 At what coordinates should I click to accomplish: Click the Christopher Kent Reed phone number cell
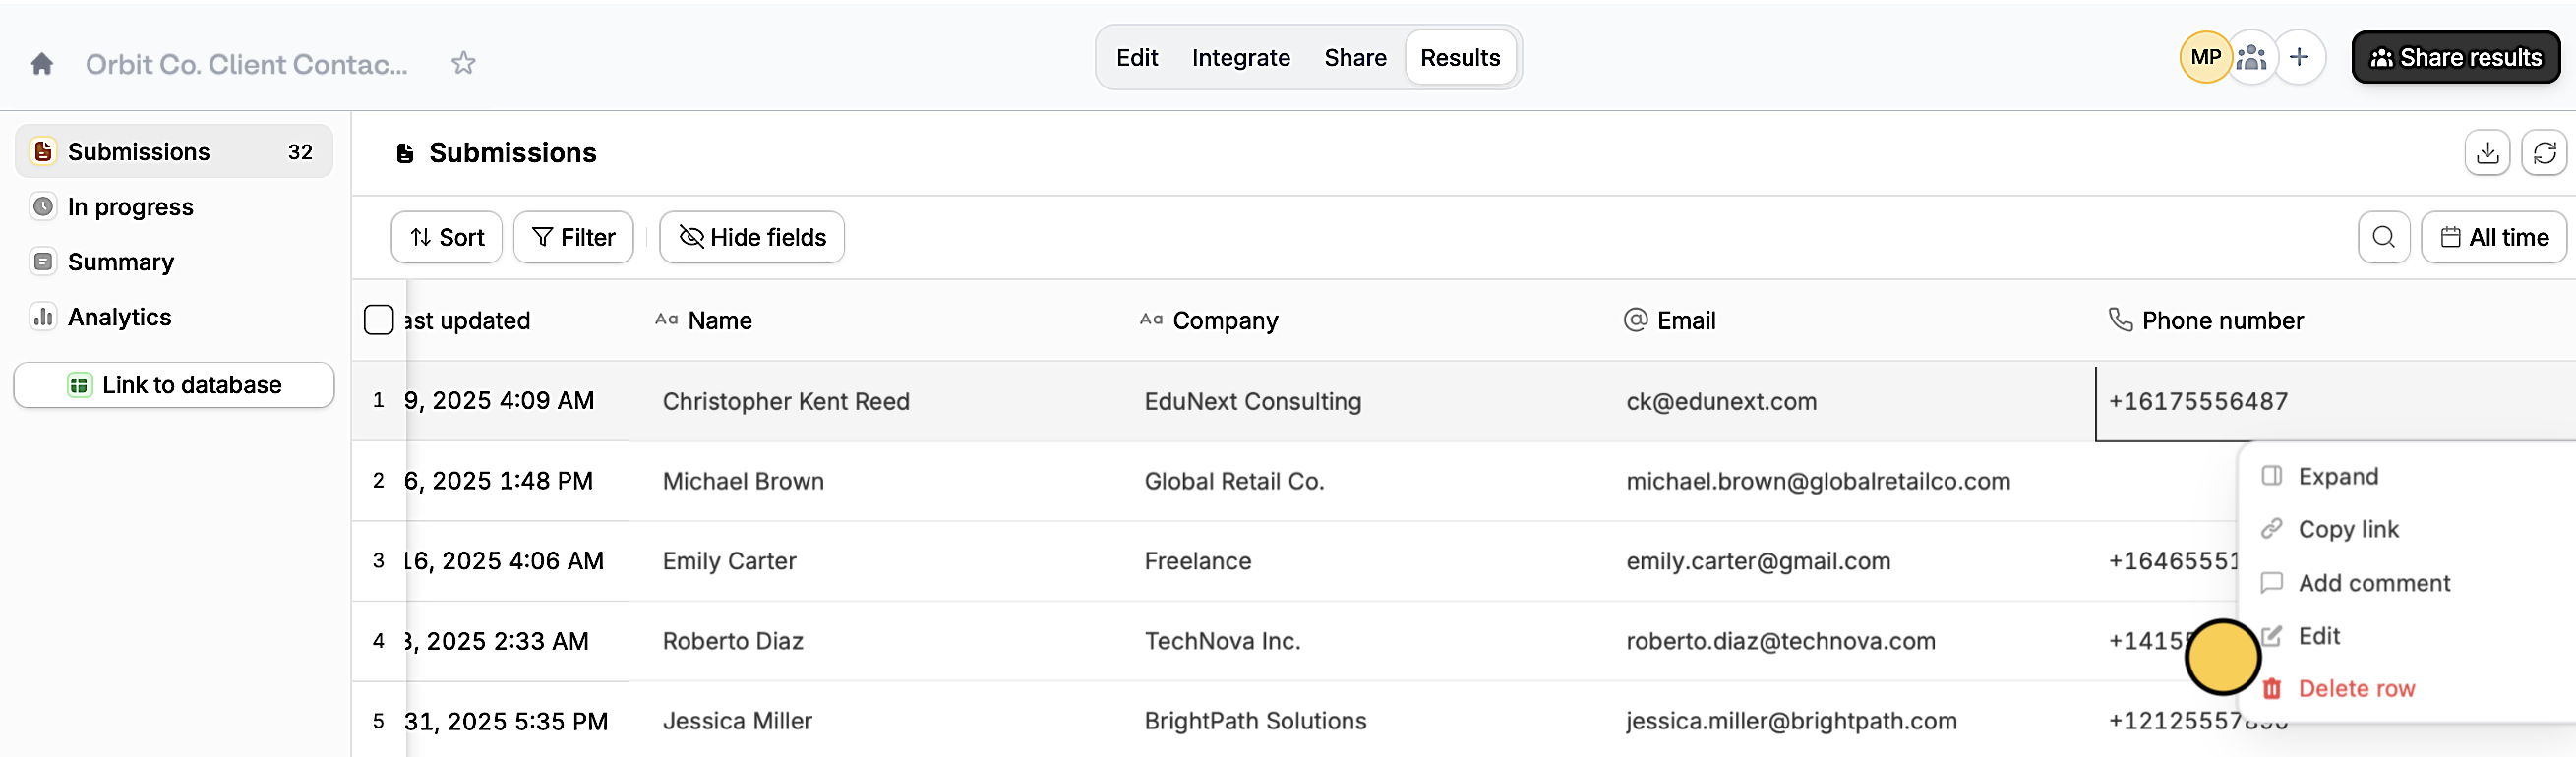pos(2197,401)
